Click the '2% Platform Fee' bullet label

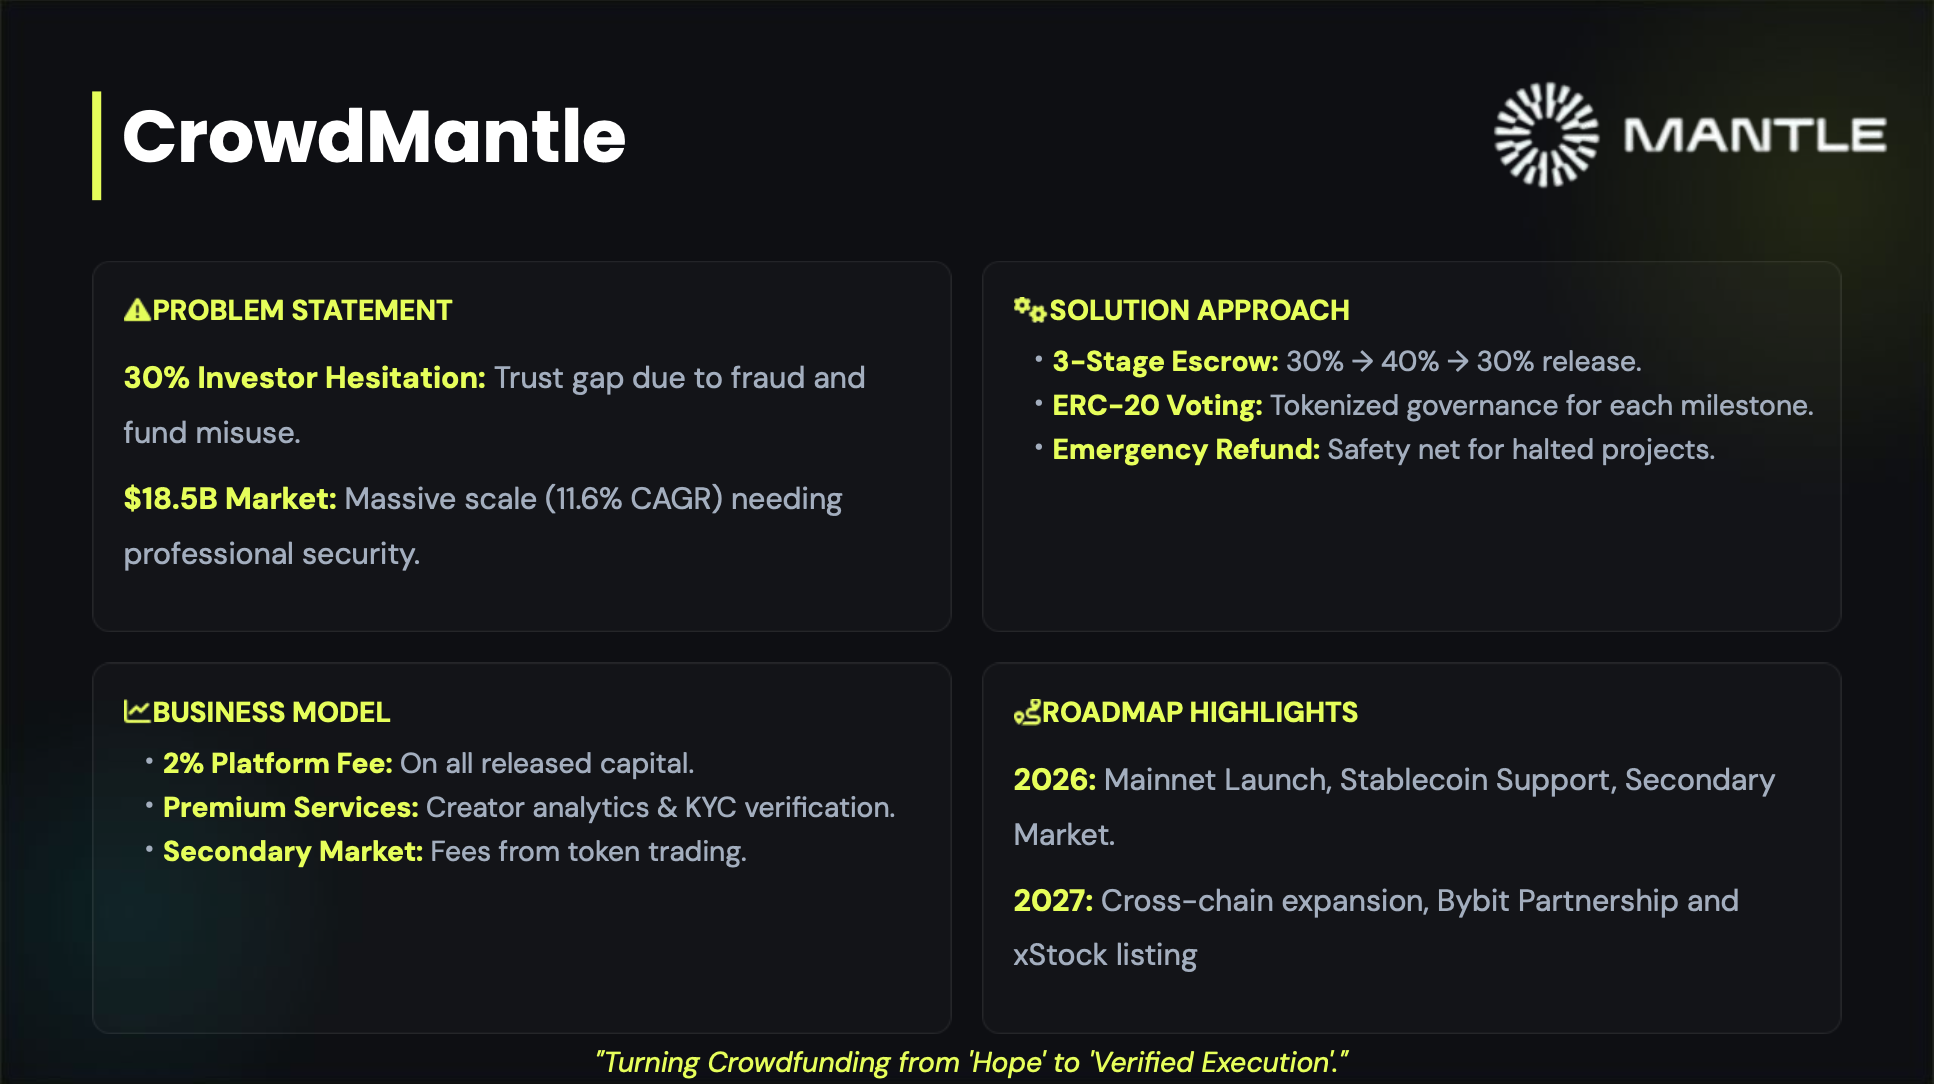click(277, 763)
